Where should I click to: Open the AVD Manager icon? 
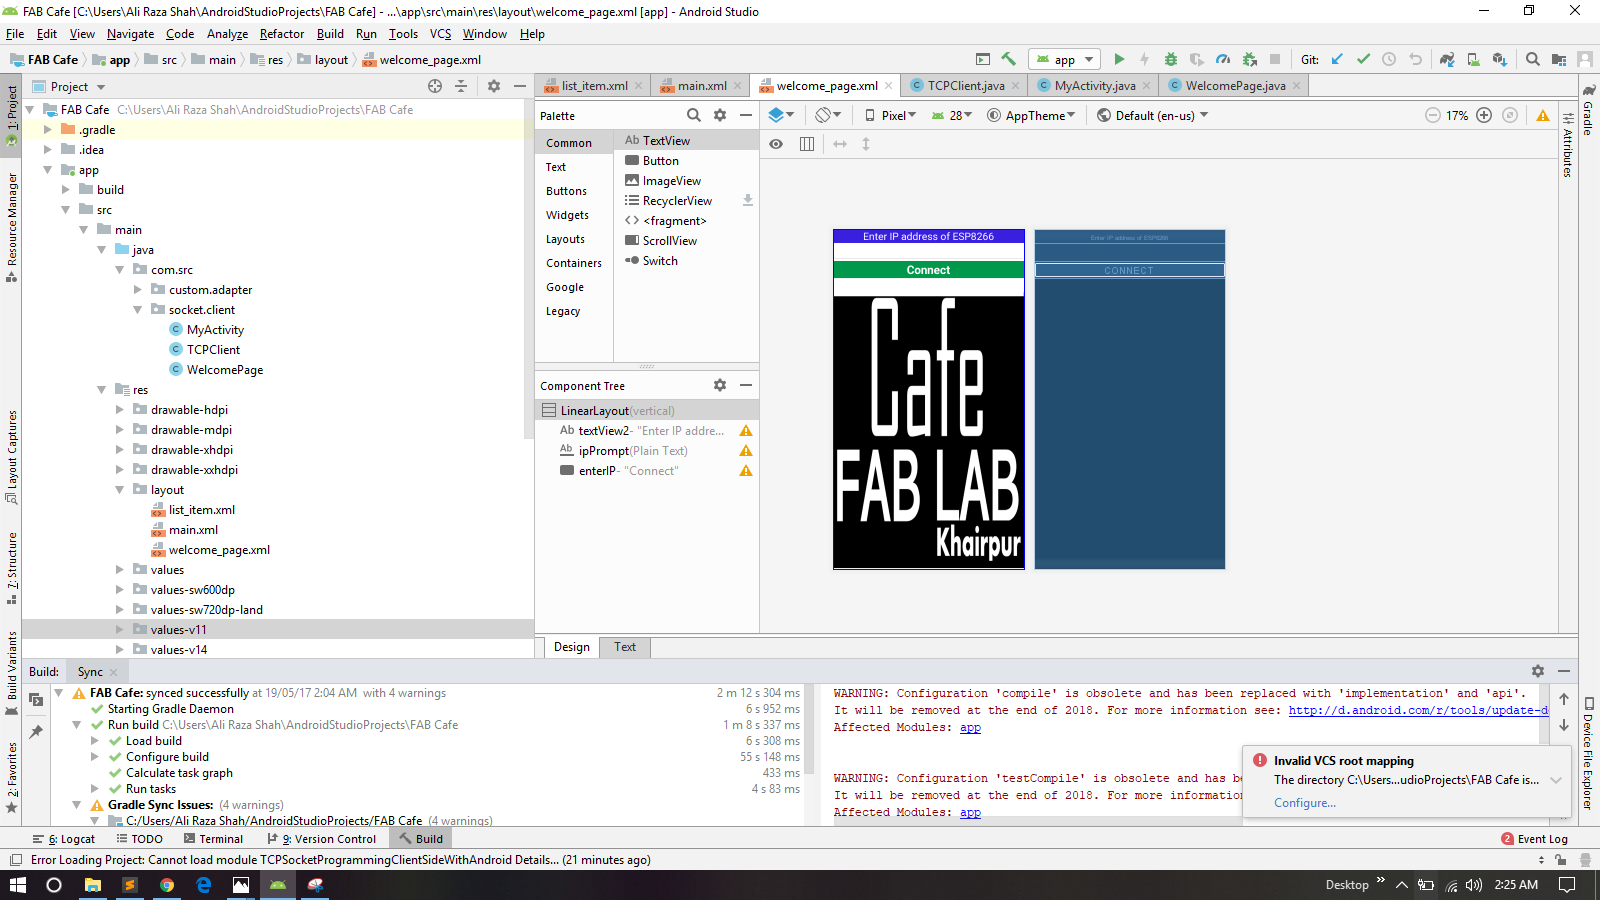1473,59
